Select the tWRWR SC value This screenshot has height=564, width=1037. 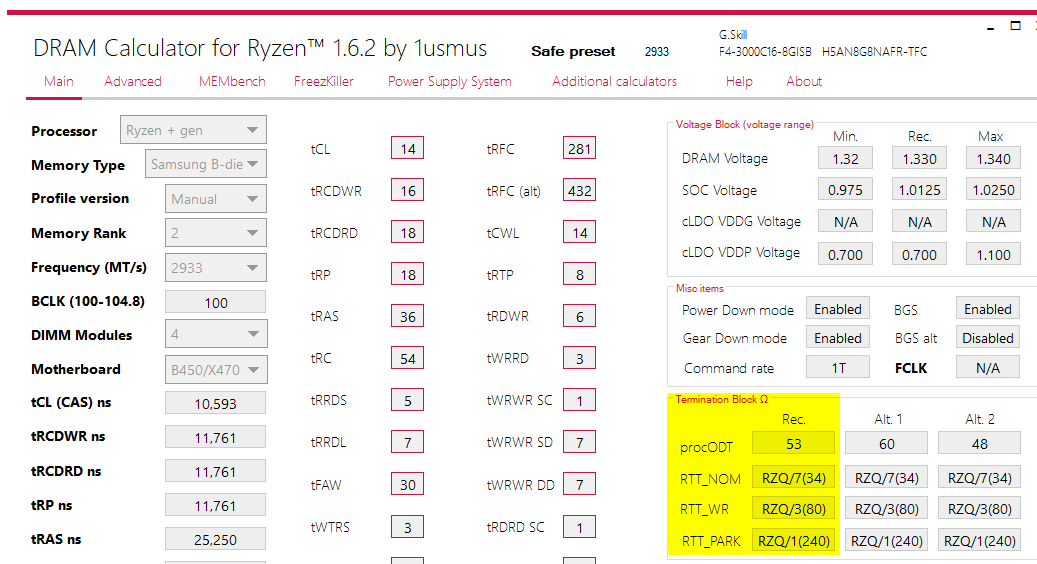579,400
